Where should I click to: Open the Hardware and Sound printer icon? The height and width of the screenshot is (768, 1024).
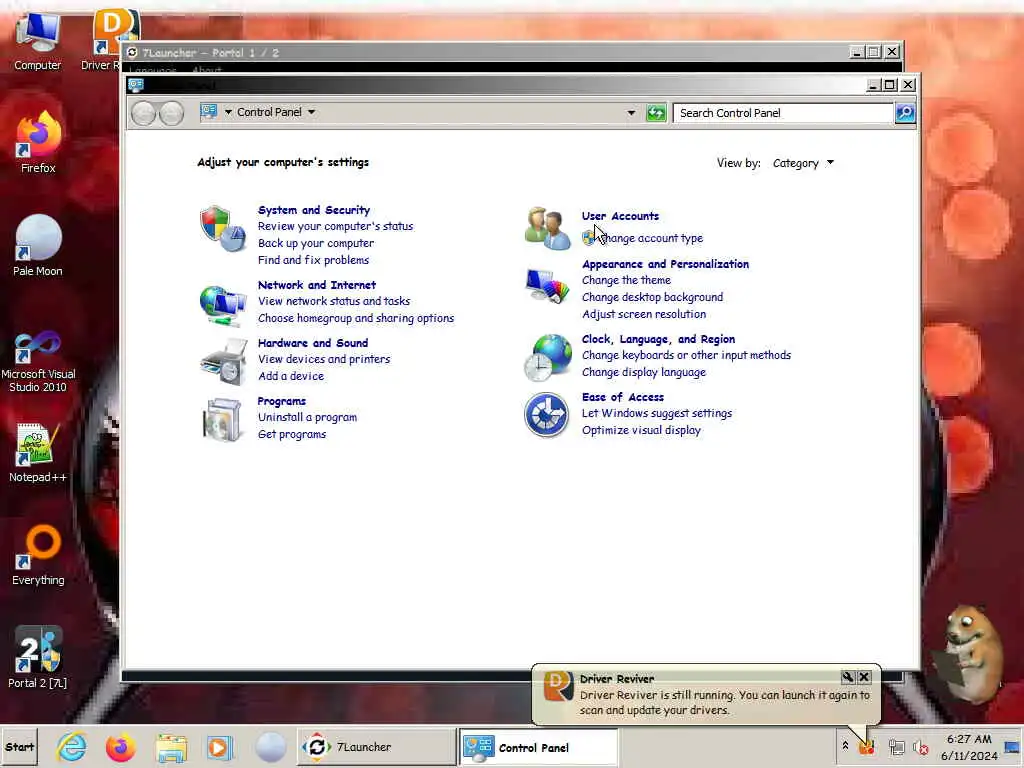[224, 362]
